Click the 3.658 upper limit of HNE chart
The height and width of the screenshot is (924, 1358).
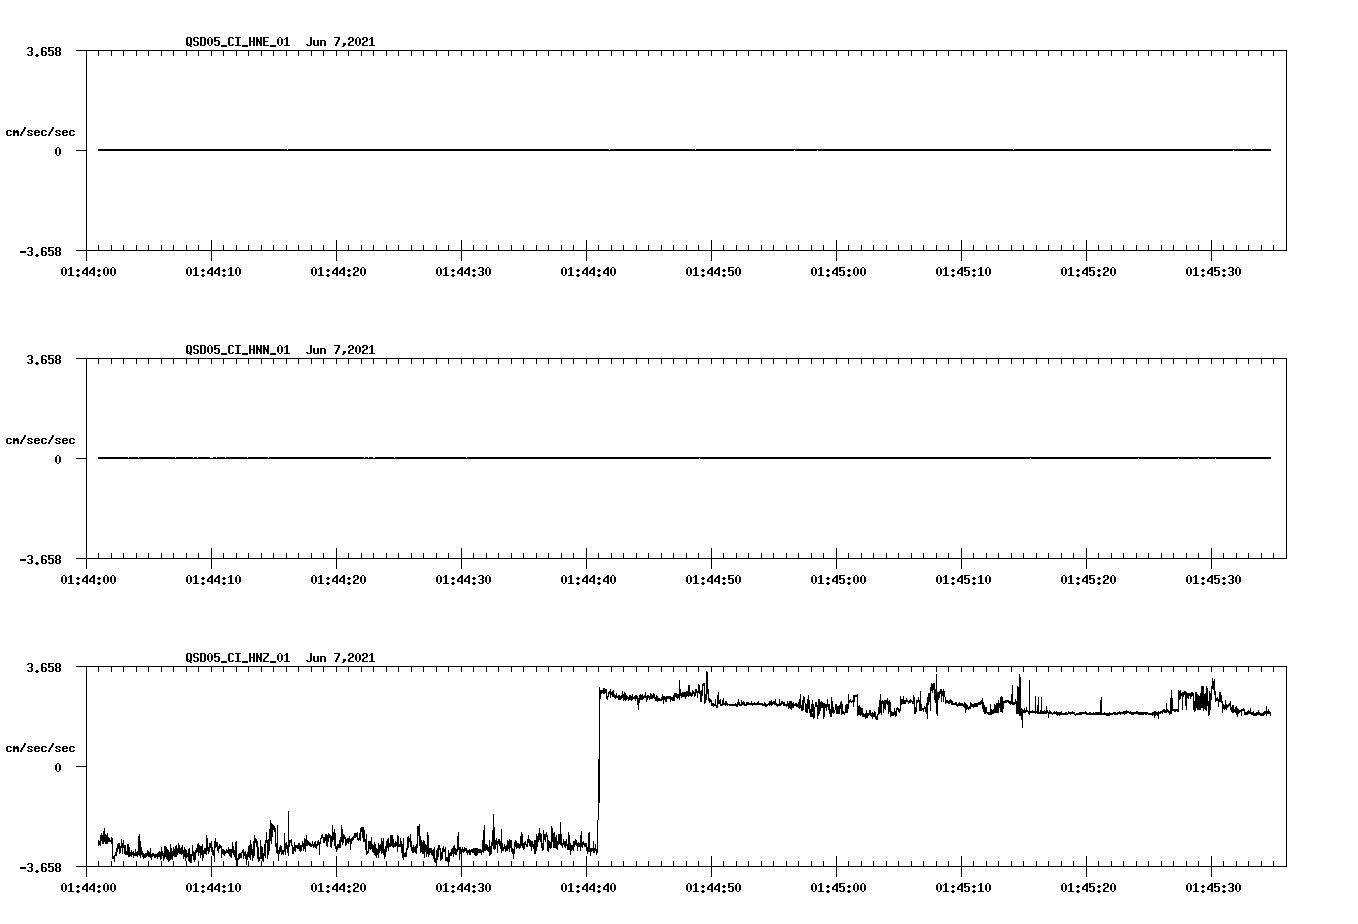coord(44,51)
